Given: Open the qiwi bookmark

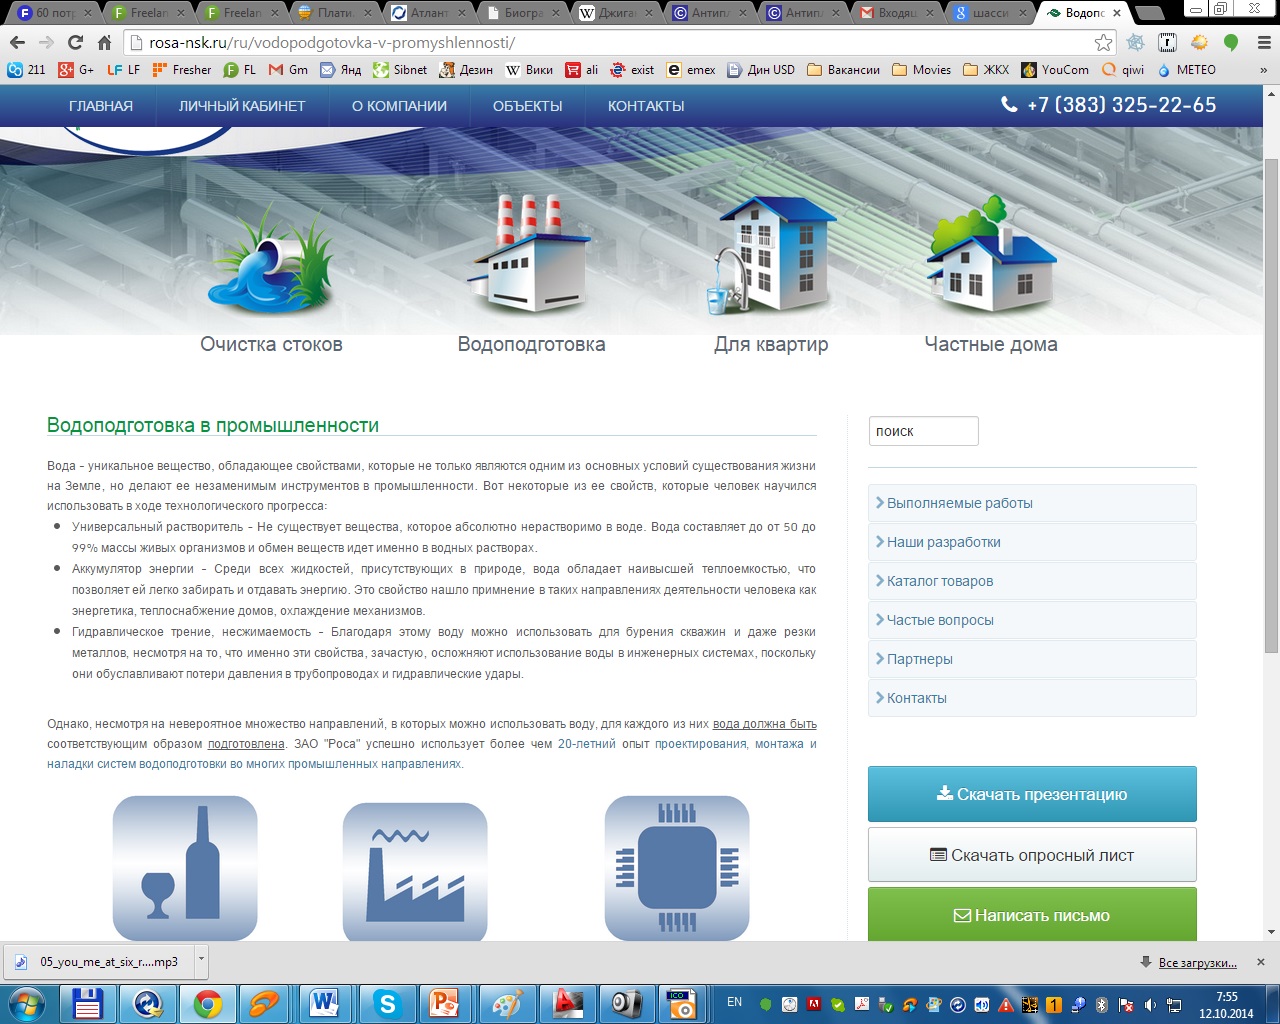Looking at the screenshot, I should (x=1123, y=70).
